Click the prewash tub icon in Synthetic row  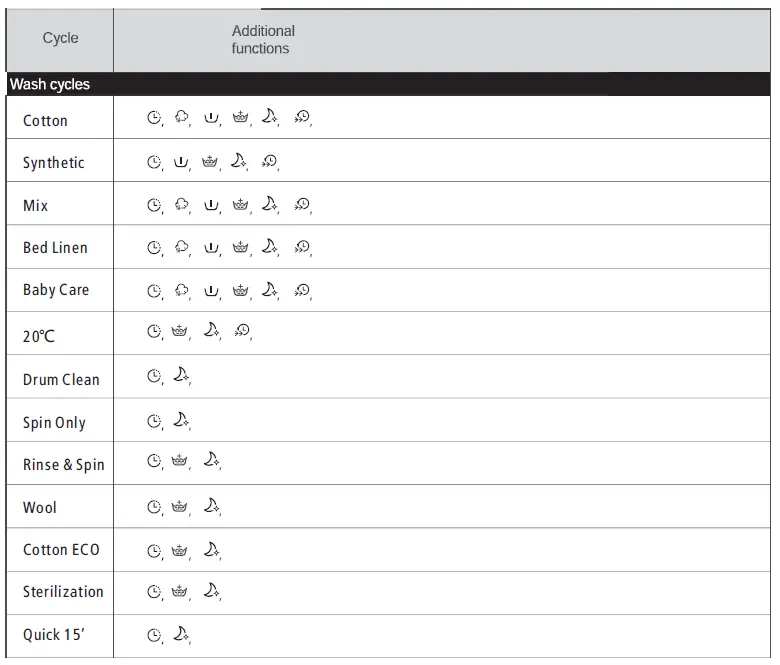[x=181, y=162]
